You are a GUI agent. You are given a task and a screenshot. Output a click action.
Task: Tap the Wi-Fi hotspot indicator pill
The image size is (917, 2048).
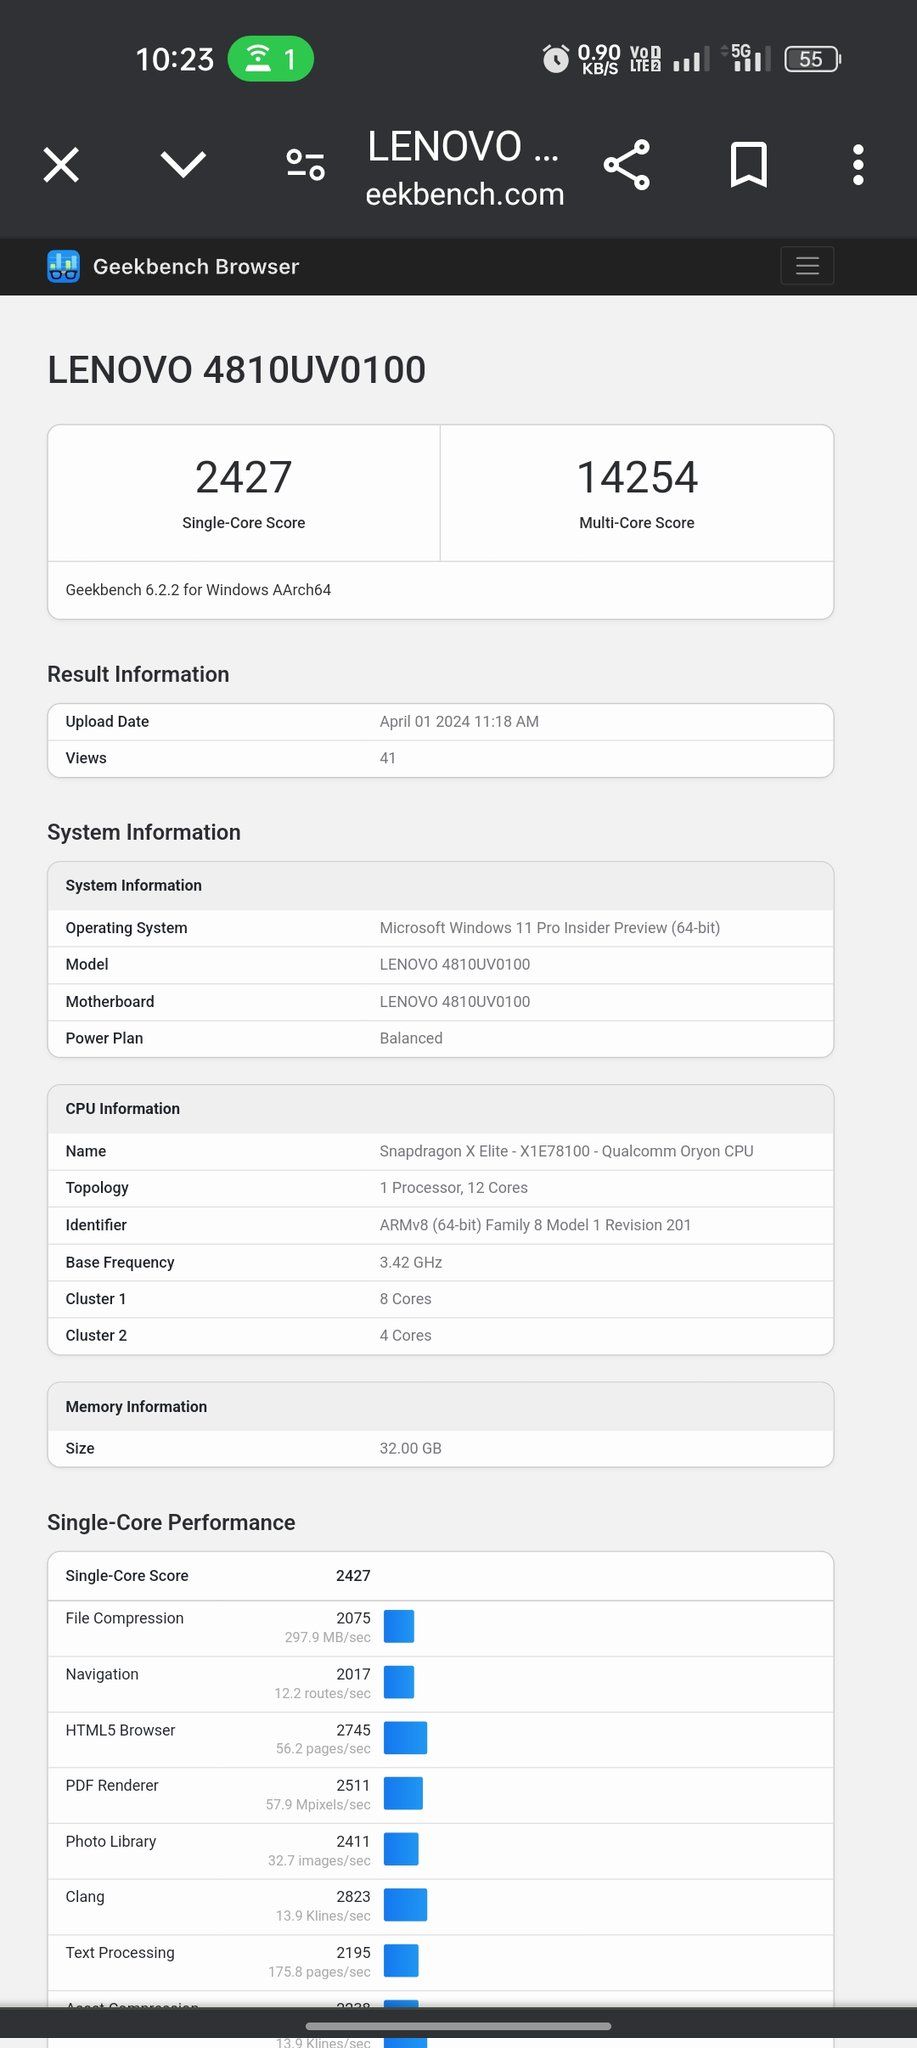[x=270, y=59]
